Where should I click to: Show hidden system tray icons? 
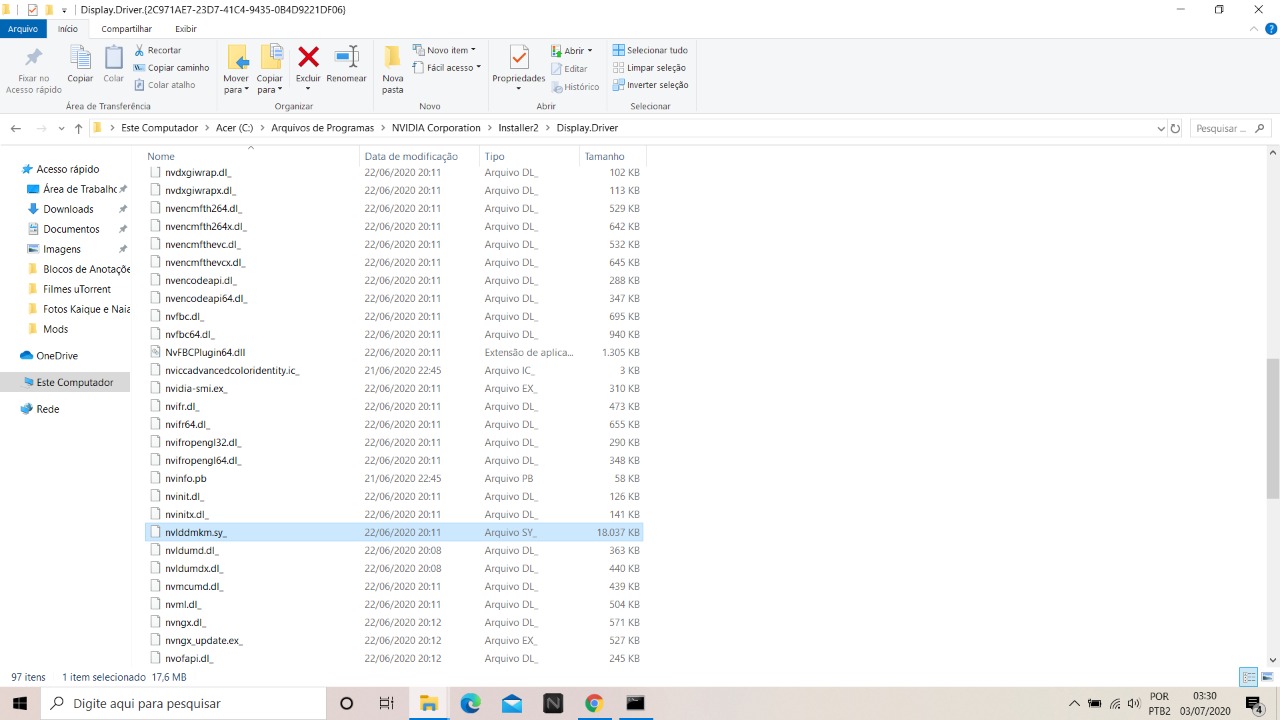click(x=1074, y=703)
